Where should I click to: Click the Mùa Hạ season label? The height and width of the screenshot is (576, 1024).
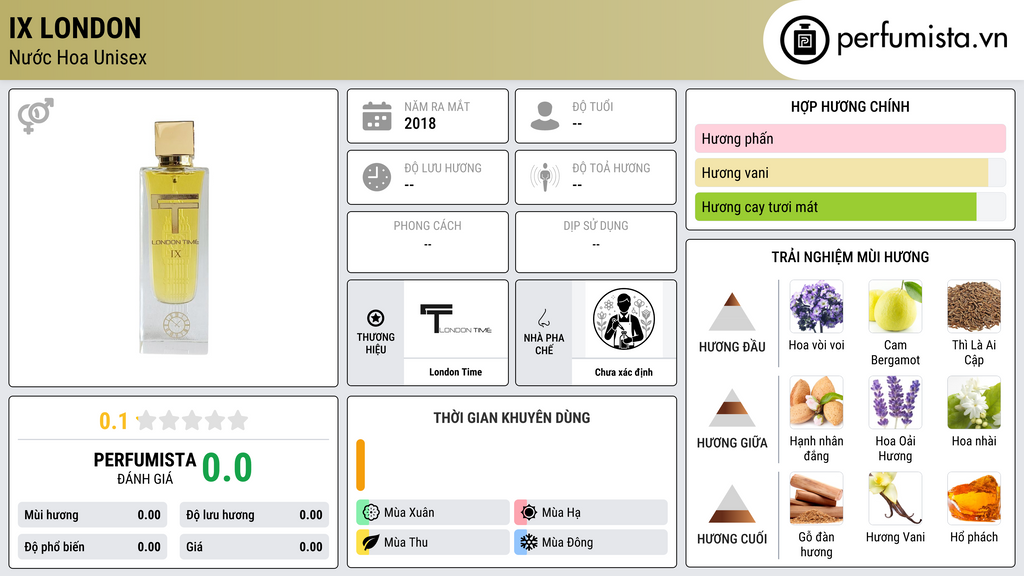click(x=561, y=513)
